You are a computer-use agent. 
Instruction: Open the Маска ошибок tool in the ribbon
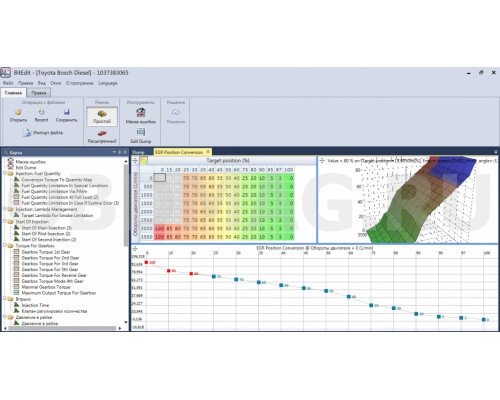coord(141,116)
